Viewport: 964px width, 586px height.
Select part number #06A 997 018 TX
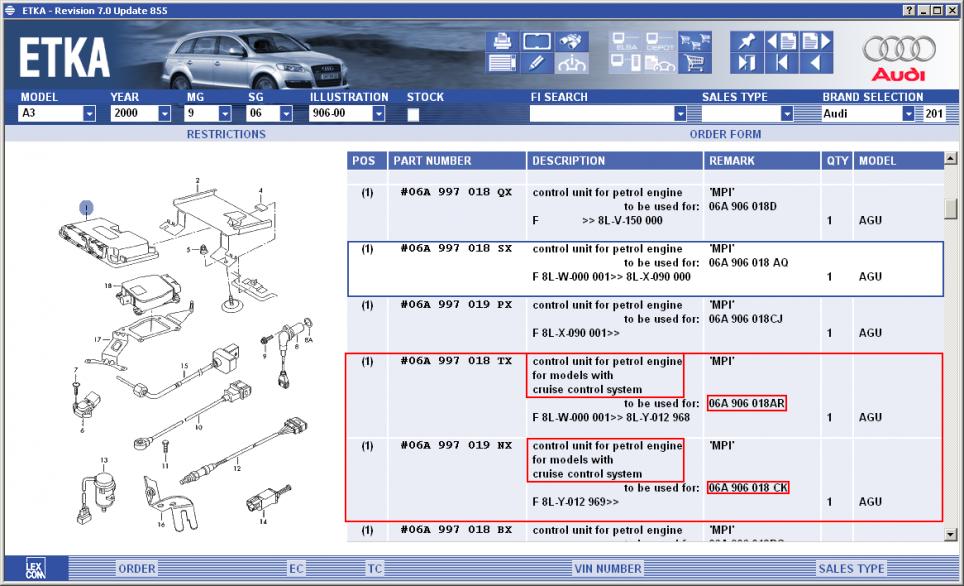pos(456,361)
